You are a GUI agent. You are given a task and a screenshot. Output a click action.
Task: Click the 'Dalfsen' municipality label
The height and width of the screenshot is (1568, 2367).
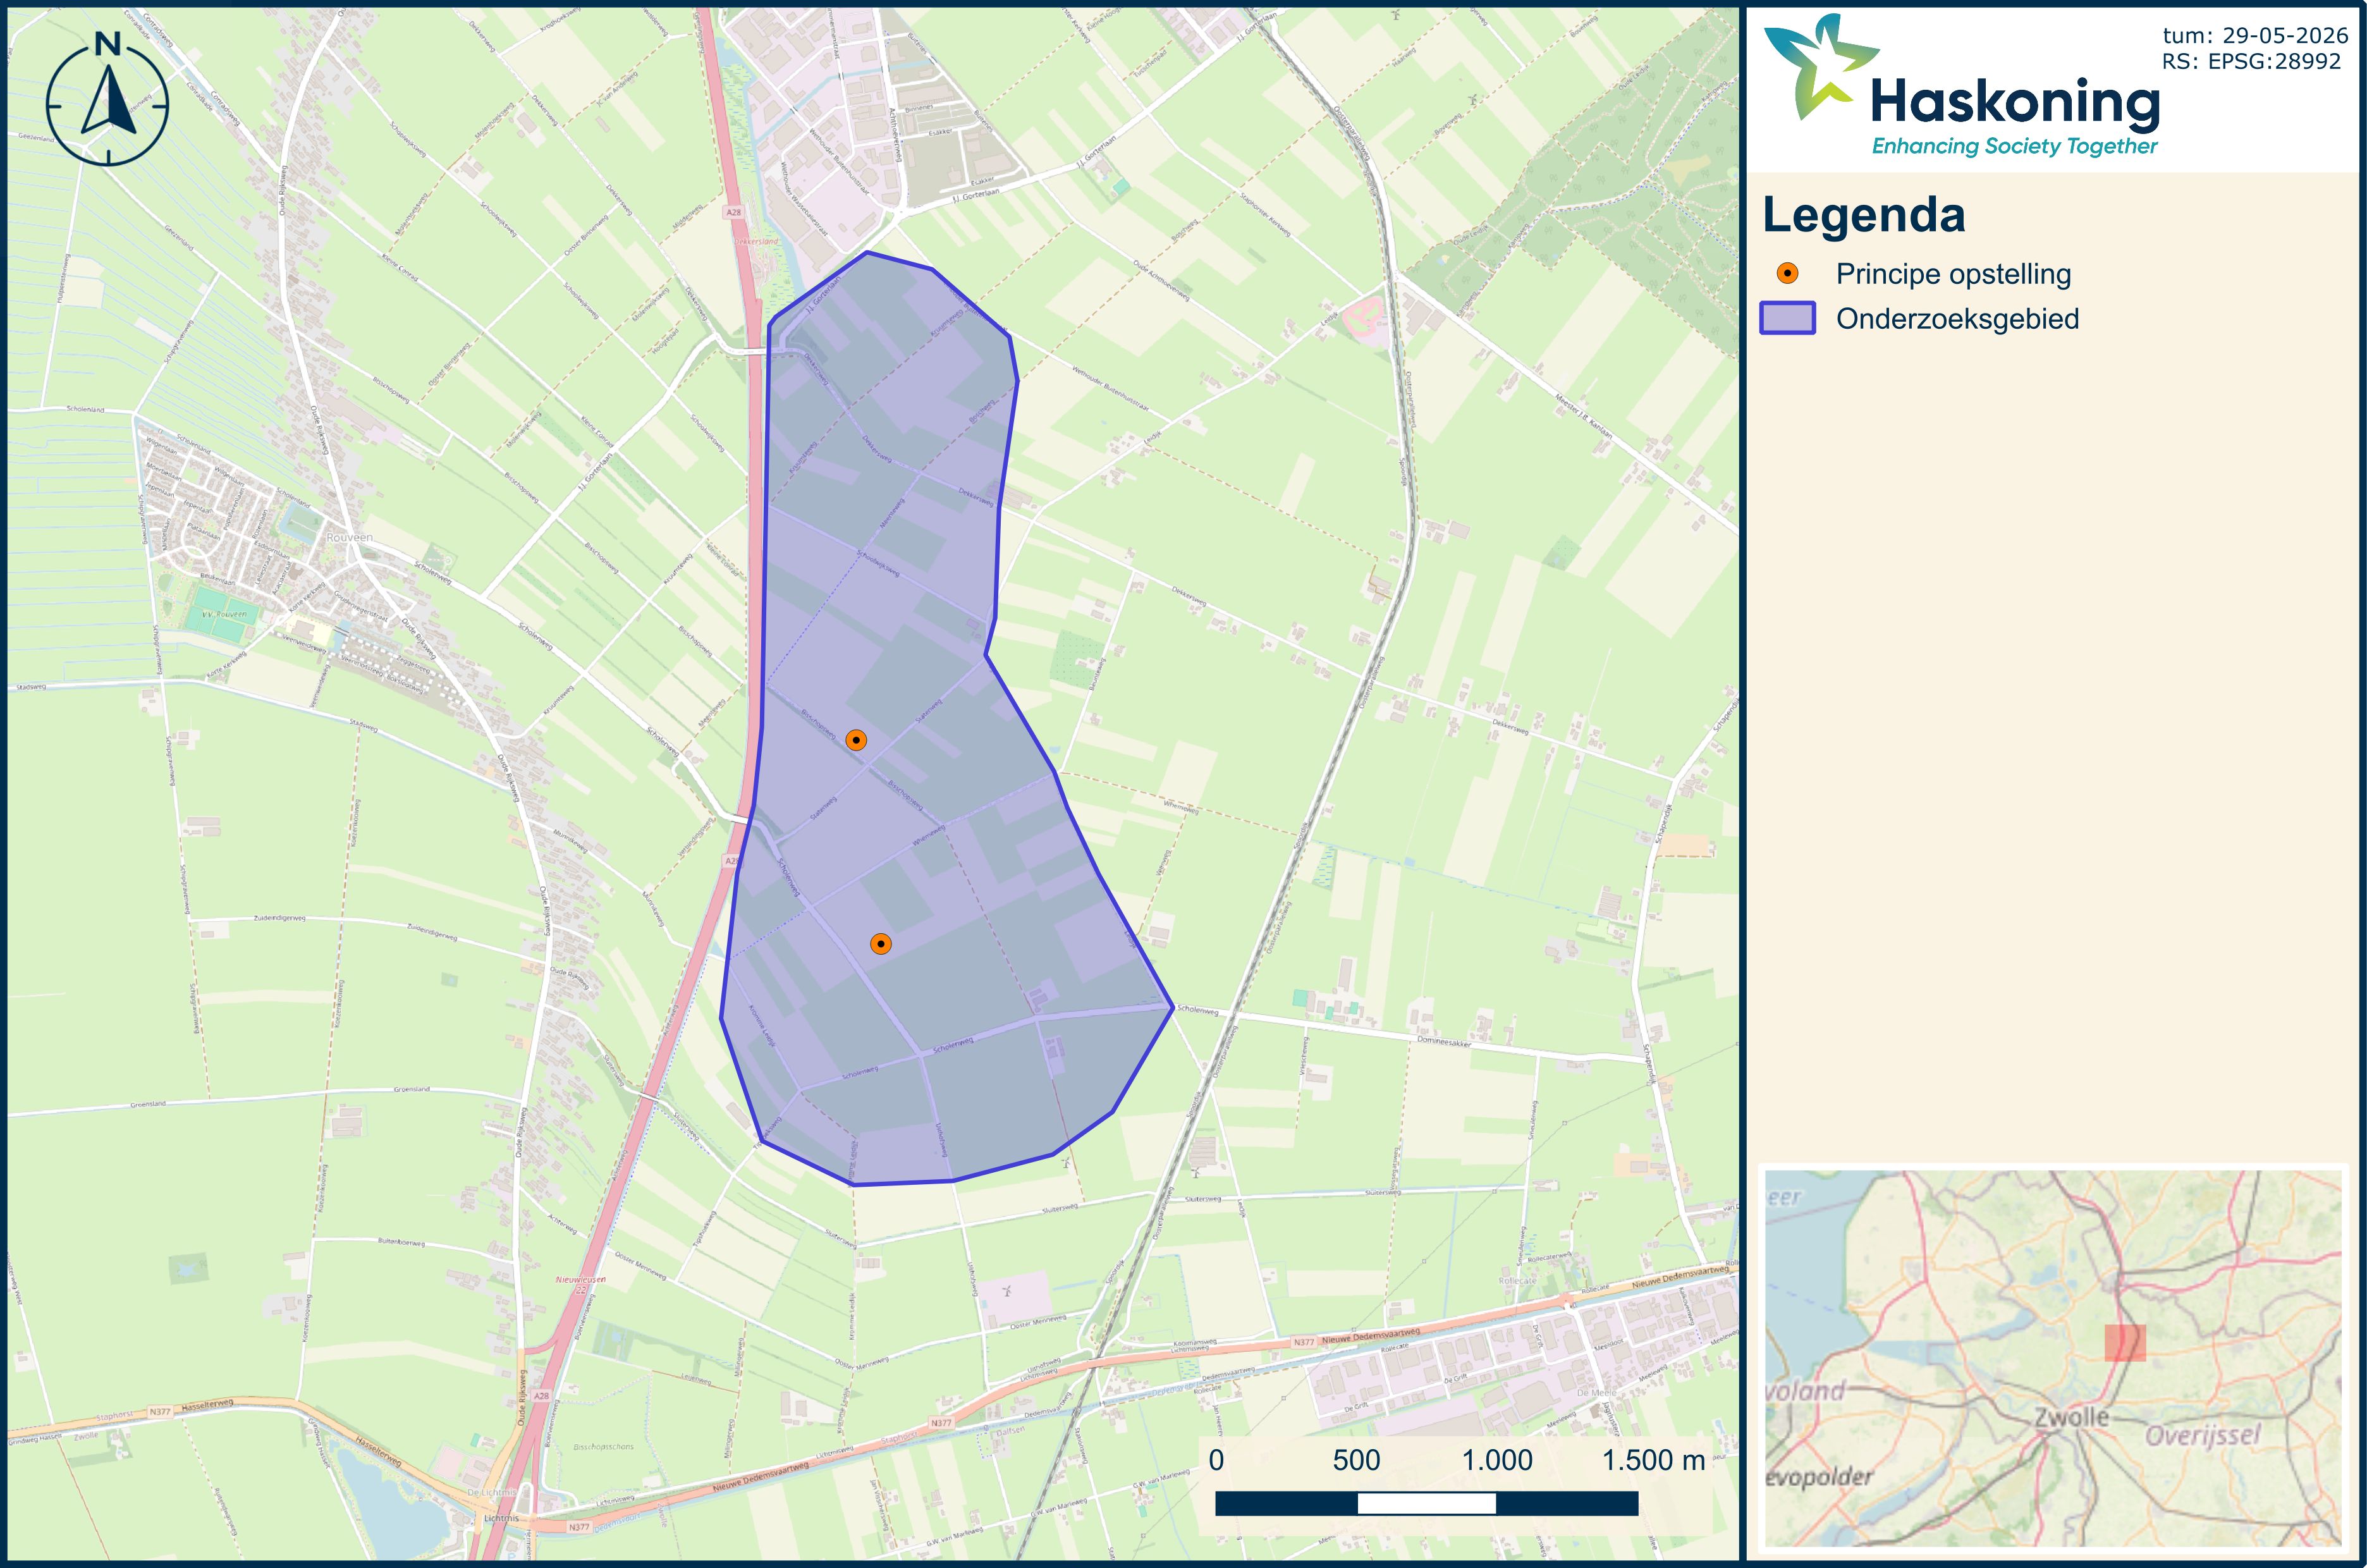point(1011,1432)
